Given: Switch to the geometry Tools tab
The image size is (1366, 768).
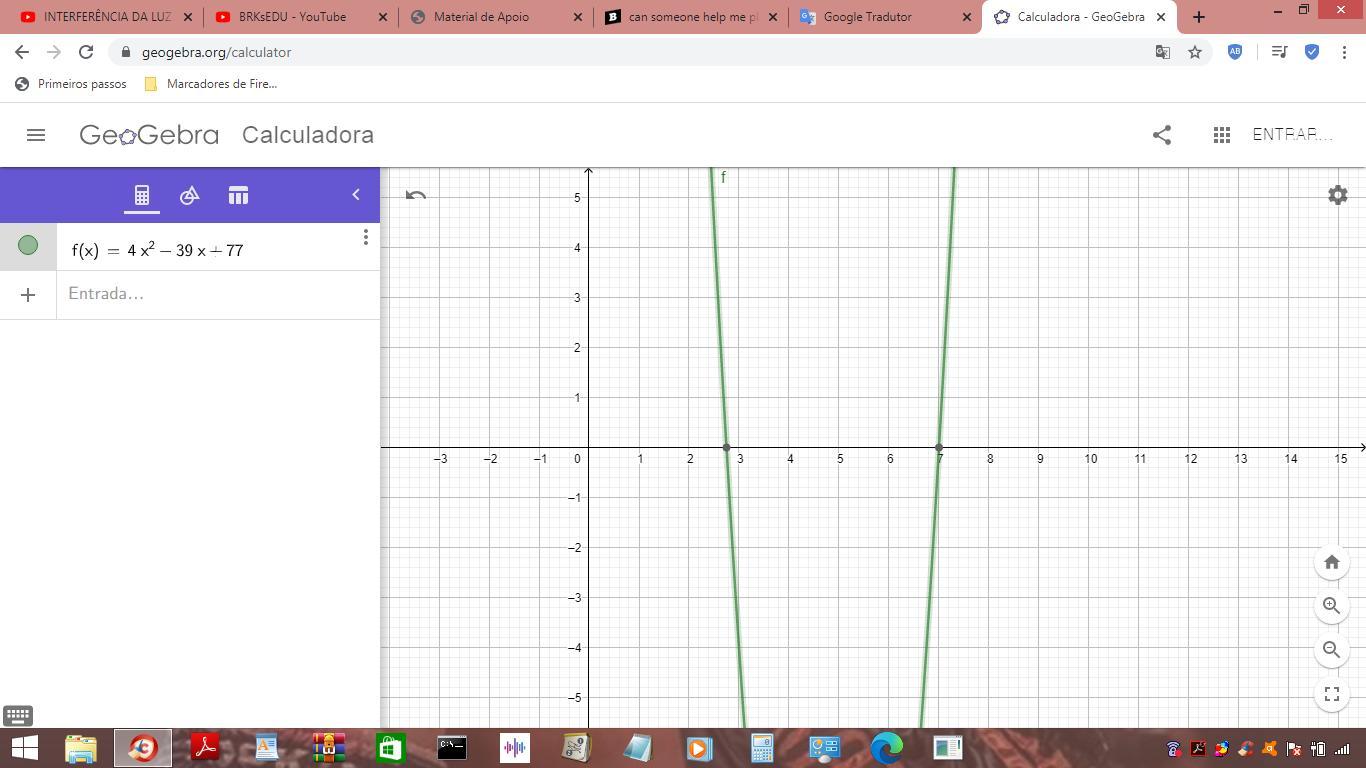Looking at the screenshot, I should click(189, 196).
